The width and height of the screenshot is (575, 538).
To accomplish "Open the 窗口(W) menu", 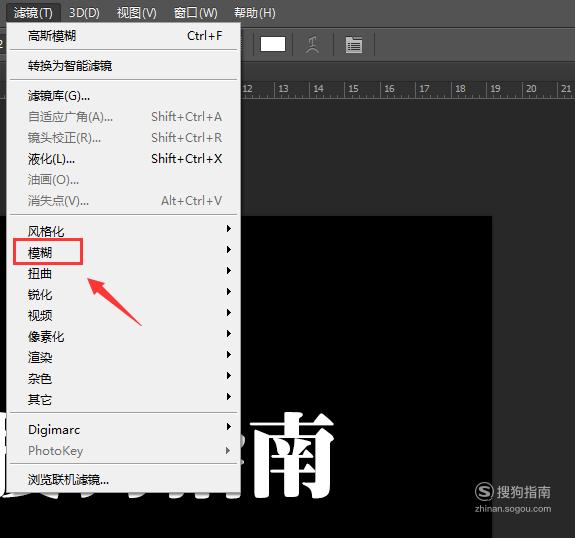I will [x=195, y=13].
